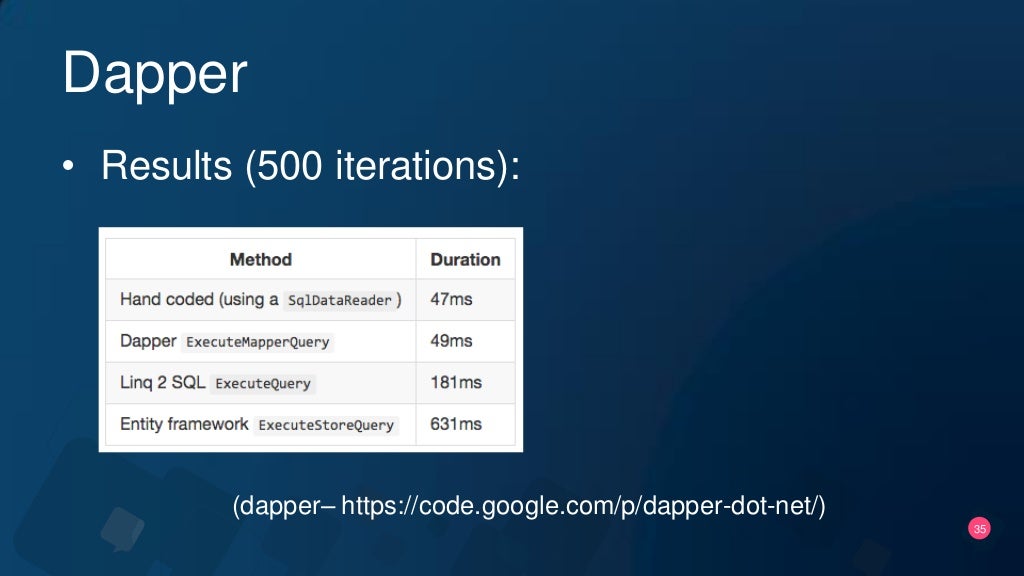Click the 'Hand coded (using a' text

(x=199, y=299)
